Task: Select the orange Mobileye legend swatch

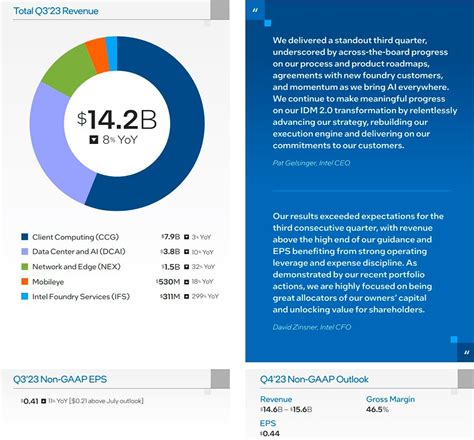Action: pyautogui.click(x=25, y=282)
